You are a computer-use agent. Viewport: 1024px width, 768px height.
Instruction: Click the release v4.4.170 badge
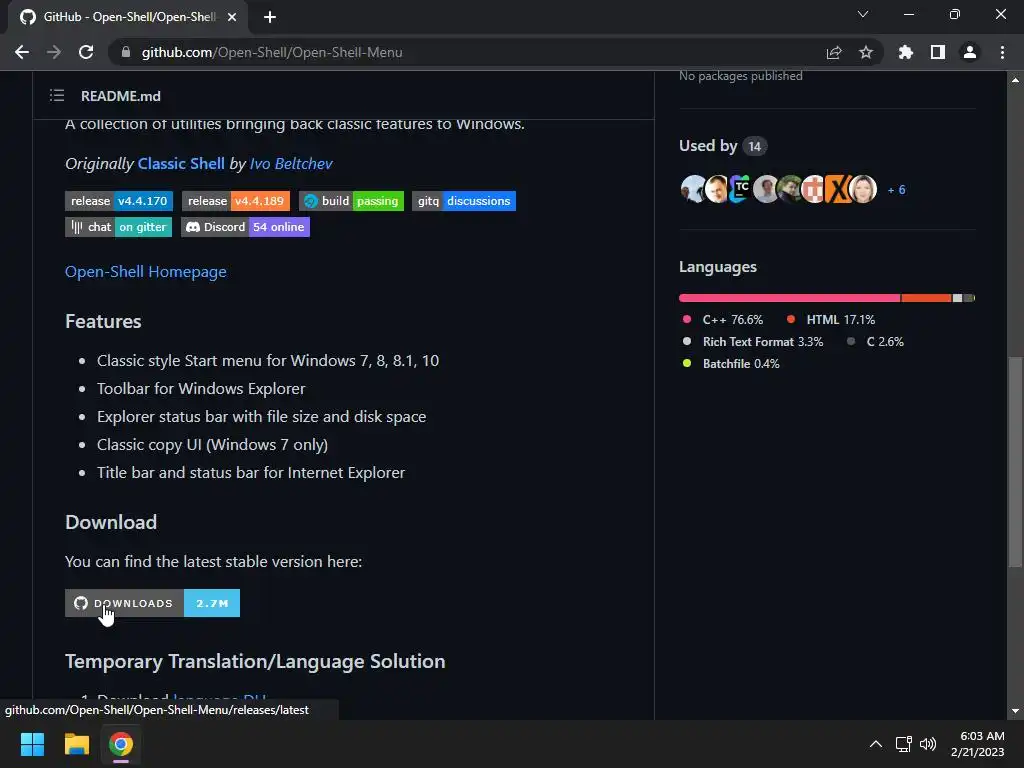coord(119,201)
